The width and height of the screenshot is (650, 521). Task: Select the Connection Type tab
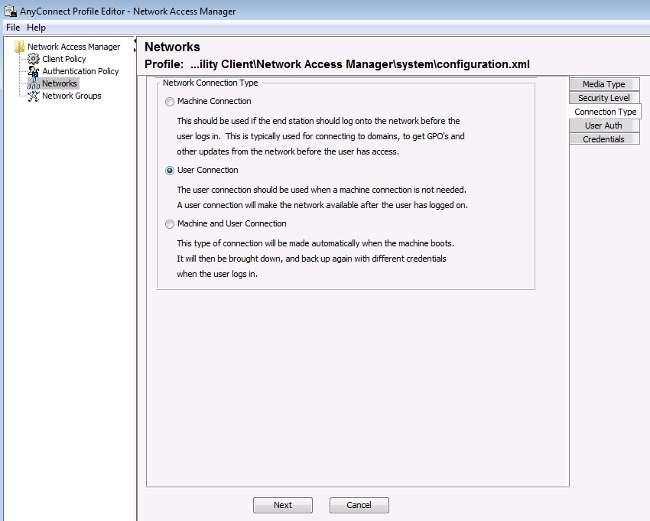[605, 112]
